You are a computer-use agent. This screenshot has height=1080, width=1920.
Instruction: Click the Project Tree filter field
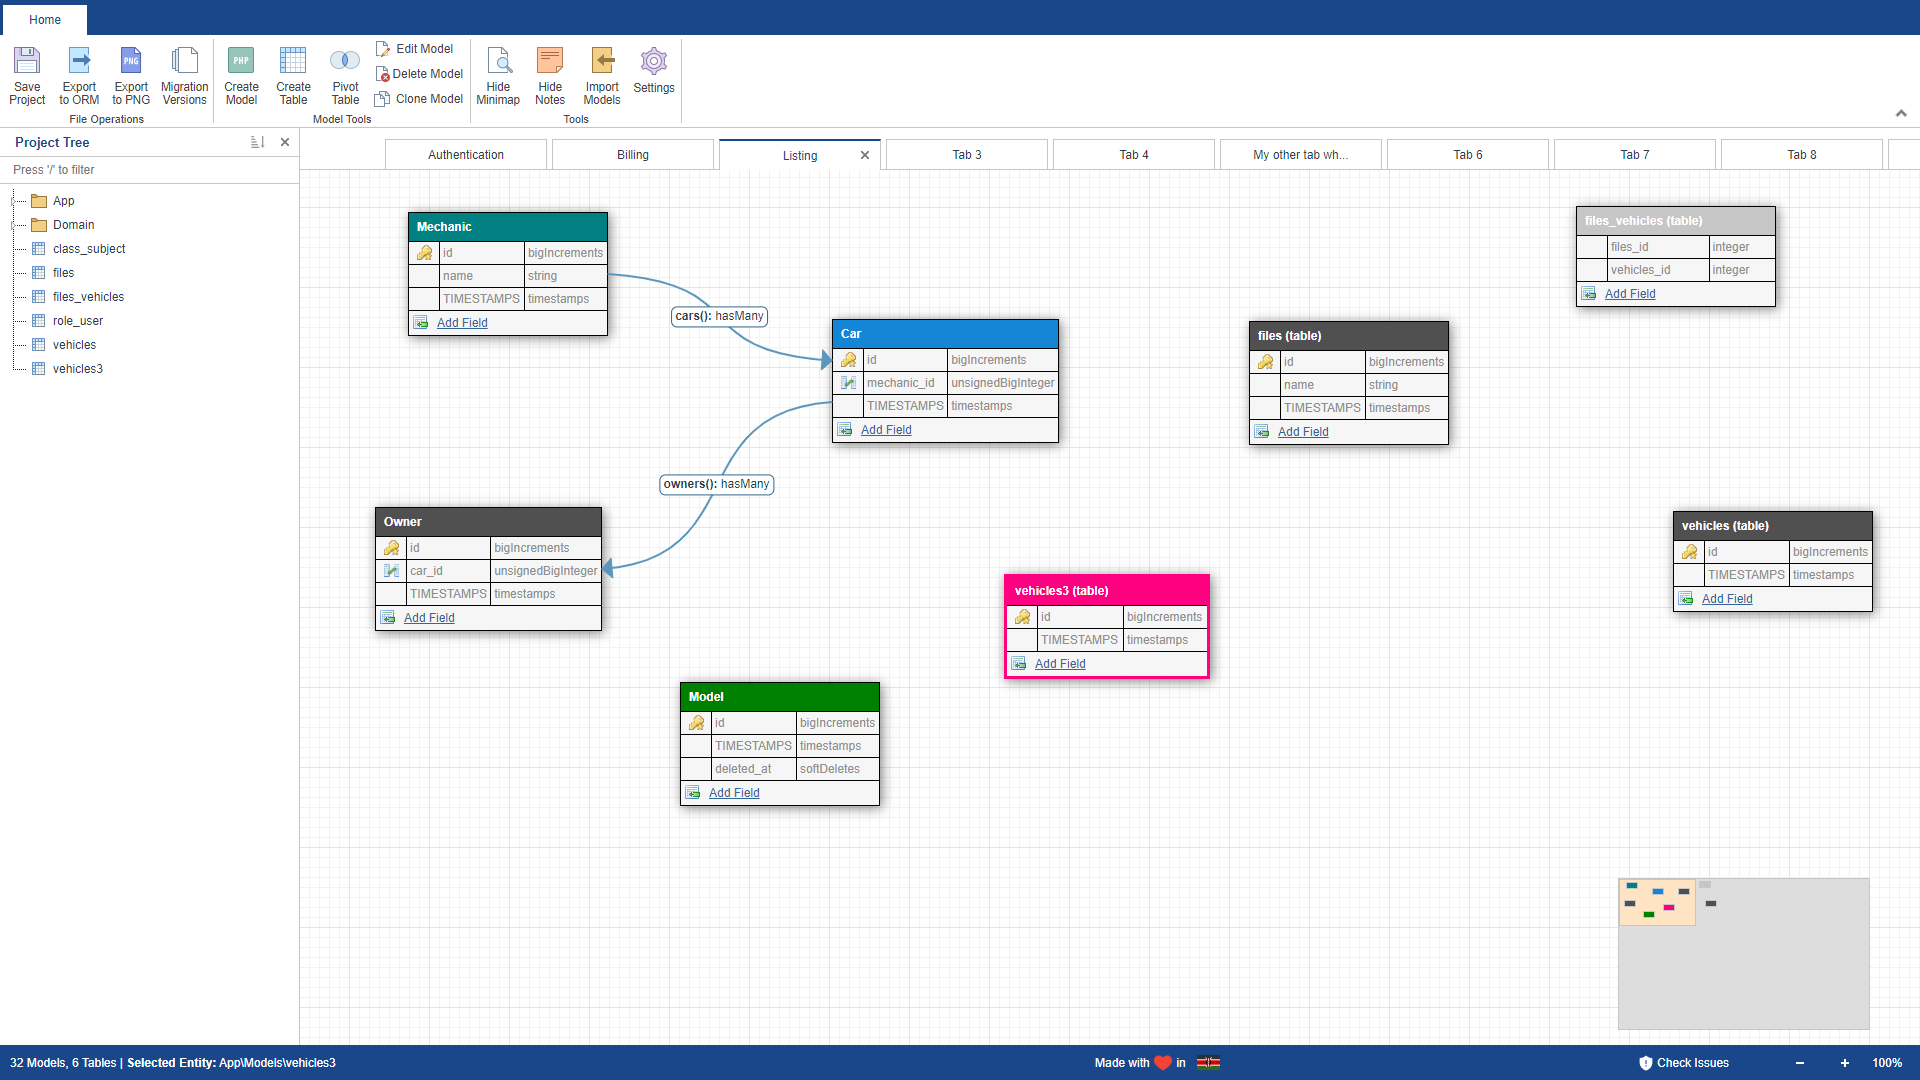150,169
